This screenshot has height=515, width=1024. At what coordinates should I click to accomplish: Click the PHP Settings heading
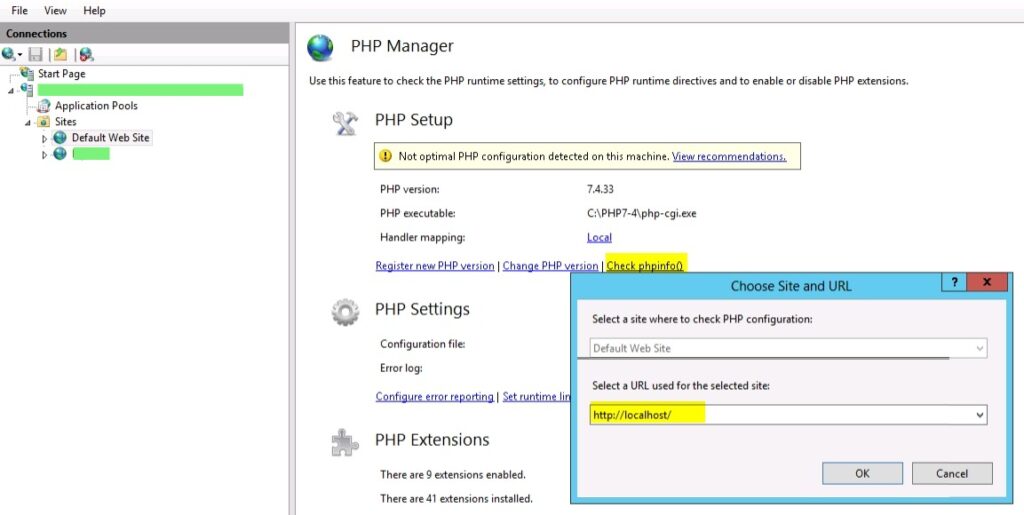coord(422,309)
